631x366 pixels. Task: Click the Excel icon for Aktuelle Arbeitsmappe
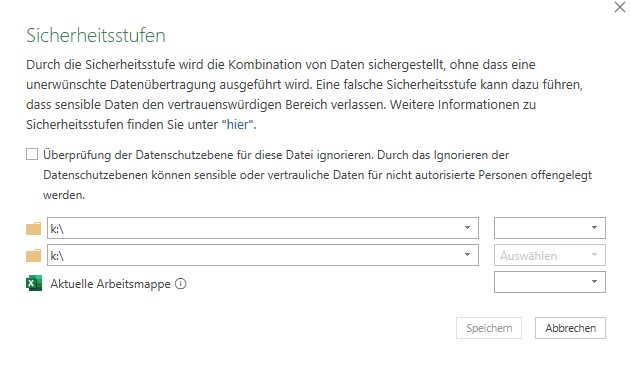pos(34,283)
